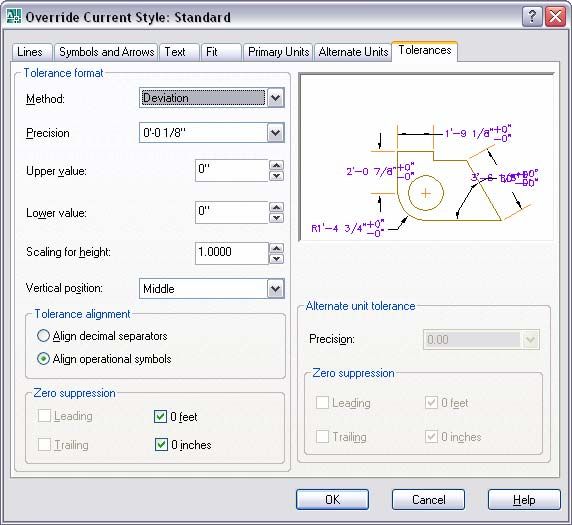Uncheck the 0 feet zero suppression checkbox
Screen dimensions: 572x525
(x=161, y=416)
